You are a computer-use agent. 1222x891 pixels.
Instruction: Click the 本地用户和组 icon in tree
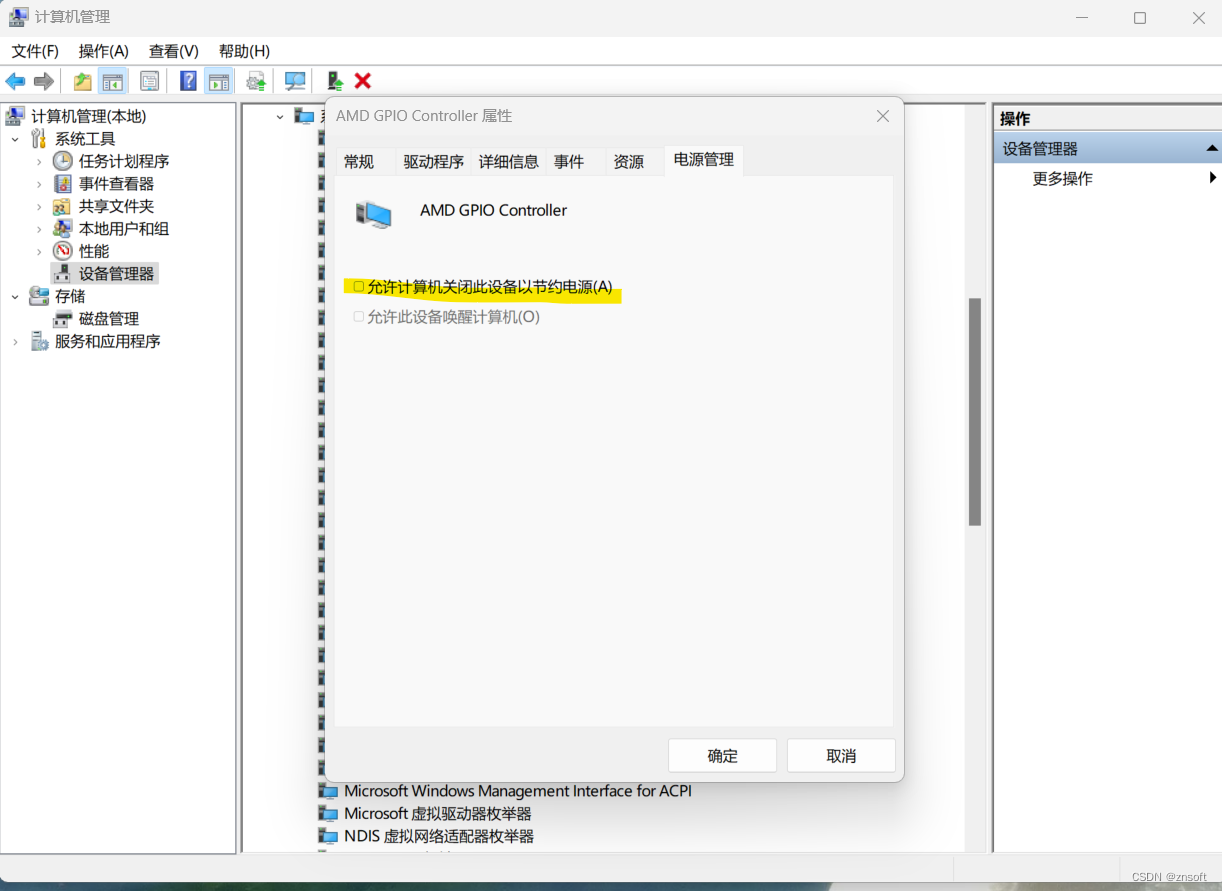tap(63, 229)
